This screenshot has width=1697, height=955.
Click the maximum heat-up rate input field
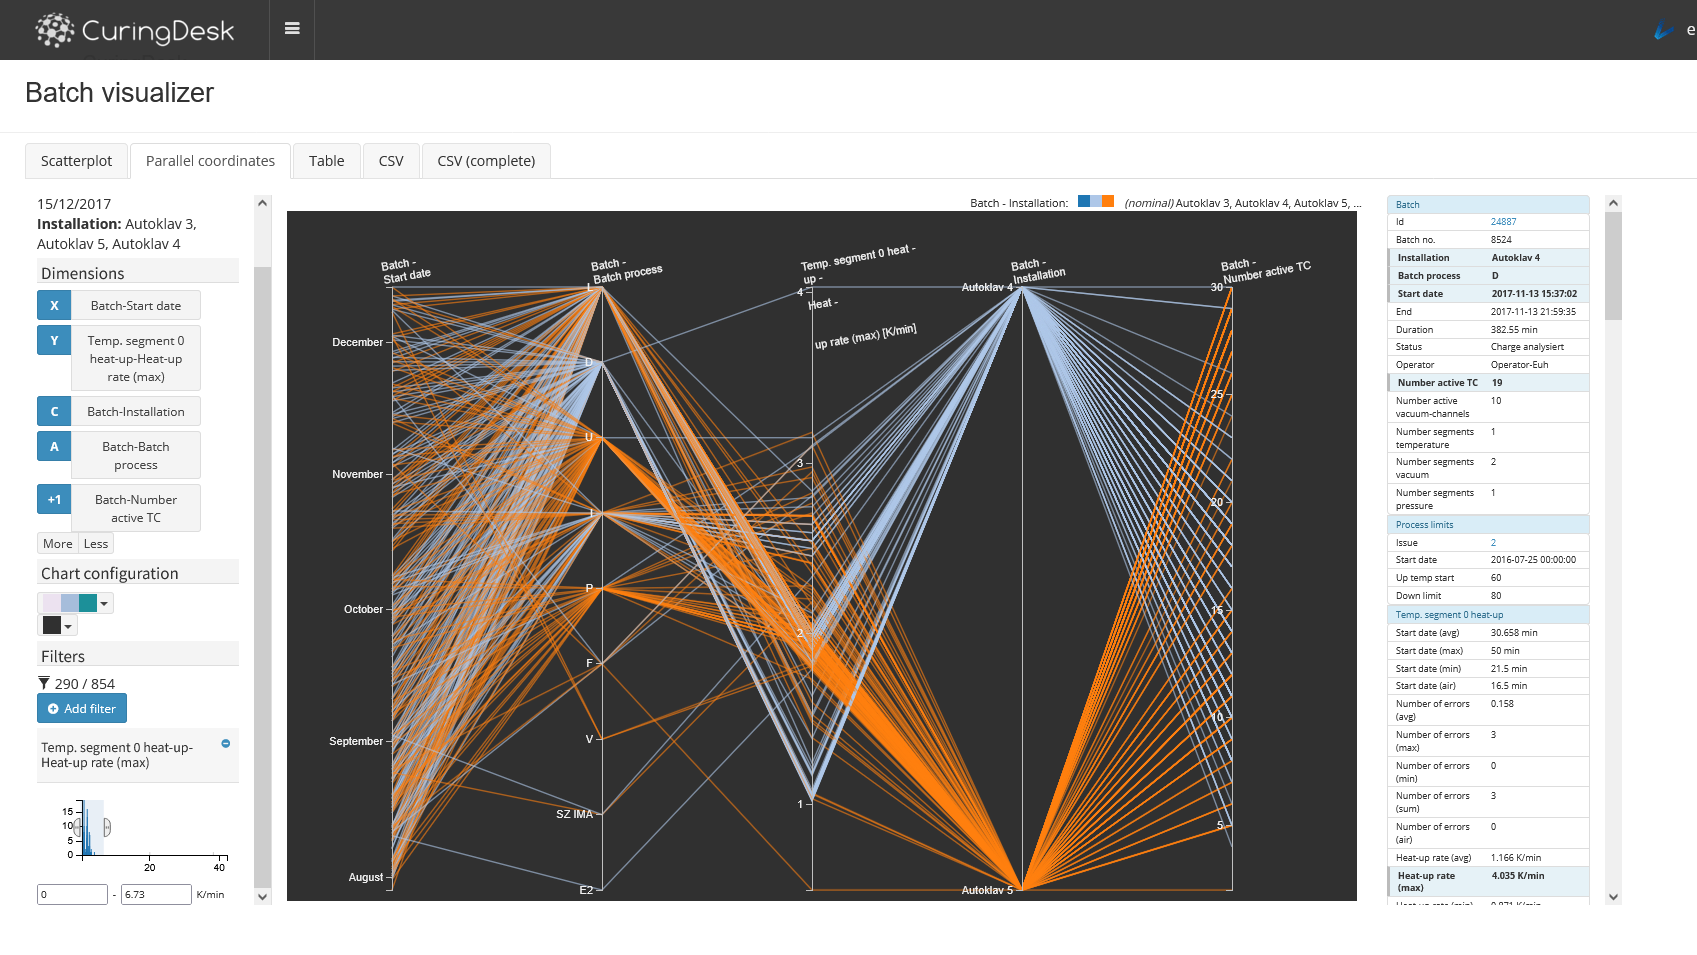156,895
